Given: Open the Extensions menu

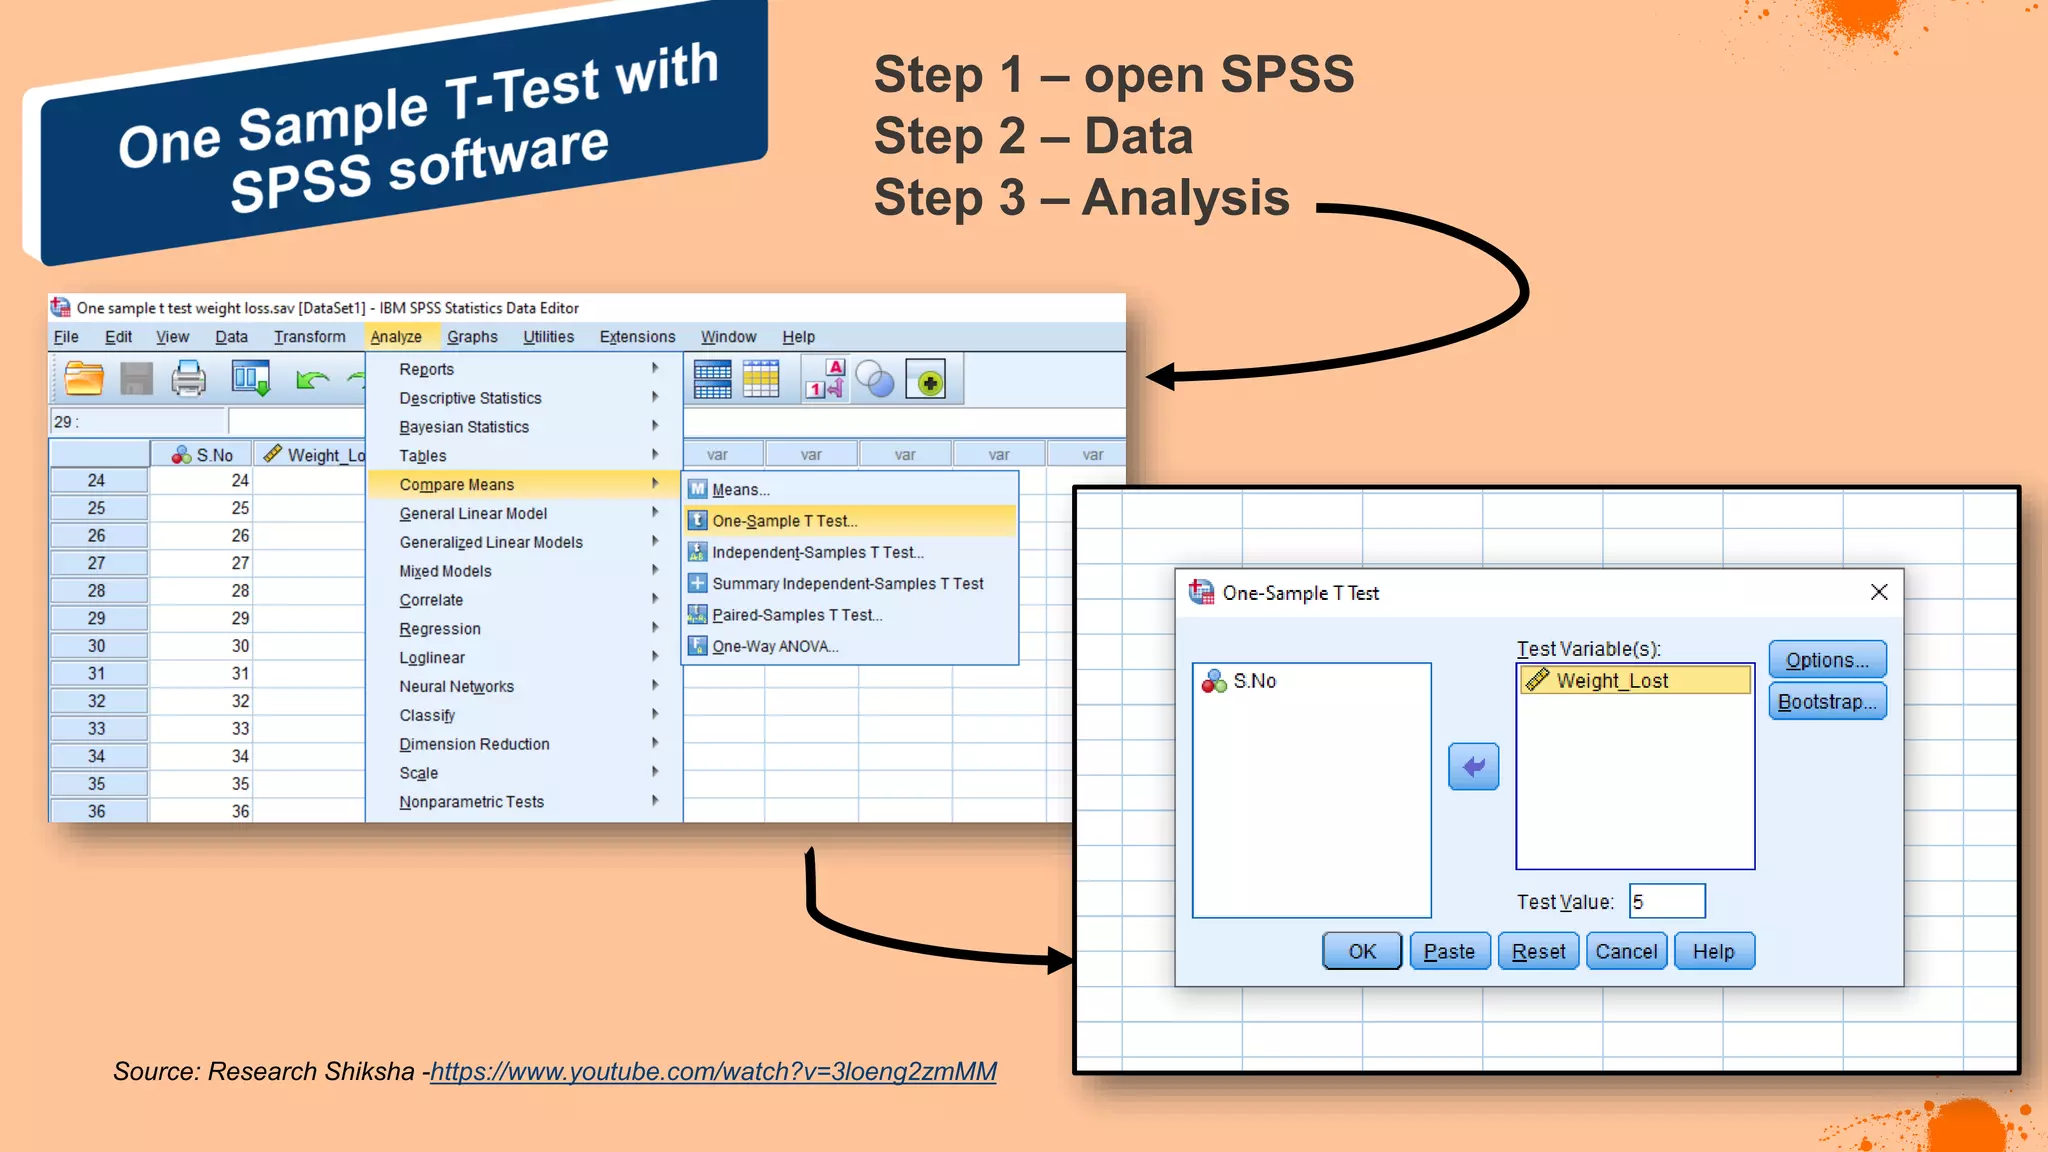Looking at the screenshot, I should [637, 337].
